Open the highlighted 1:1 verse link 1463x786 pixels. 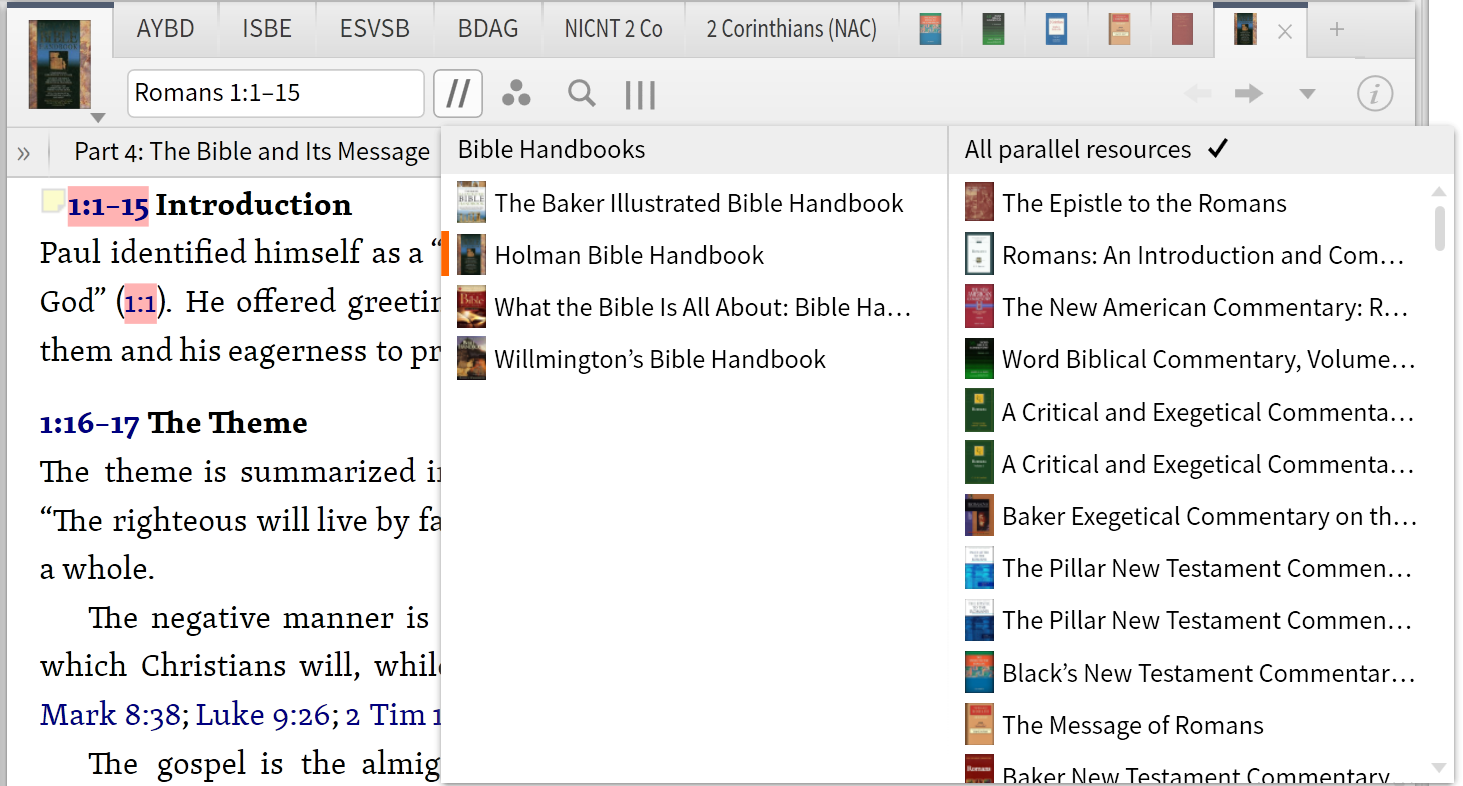coord(140,302)
